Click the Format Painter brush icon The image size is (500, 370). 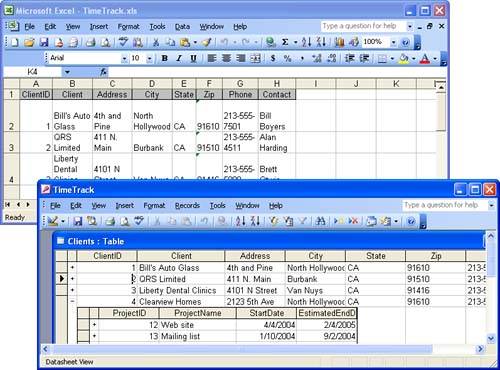tap(207, 42)
